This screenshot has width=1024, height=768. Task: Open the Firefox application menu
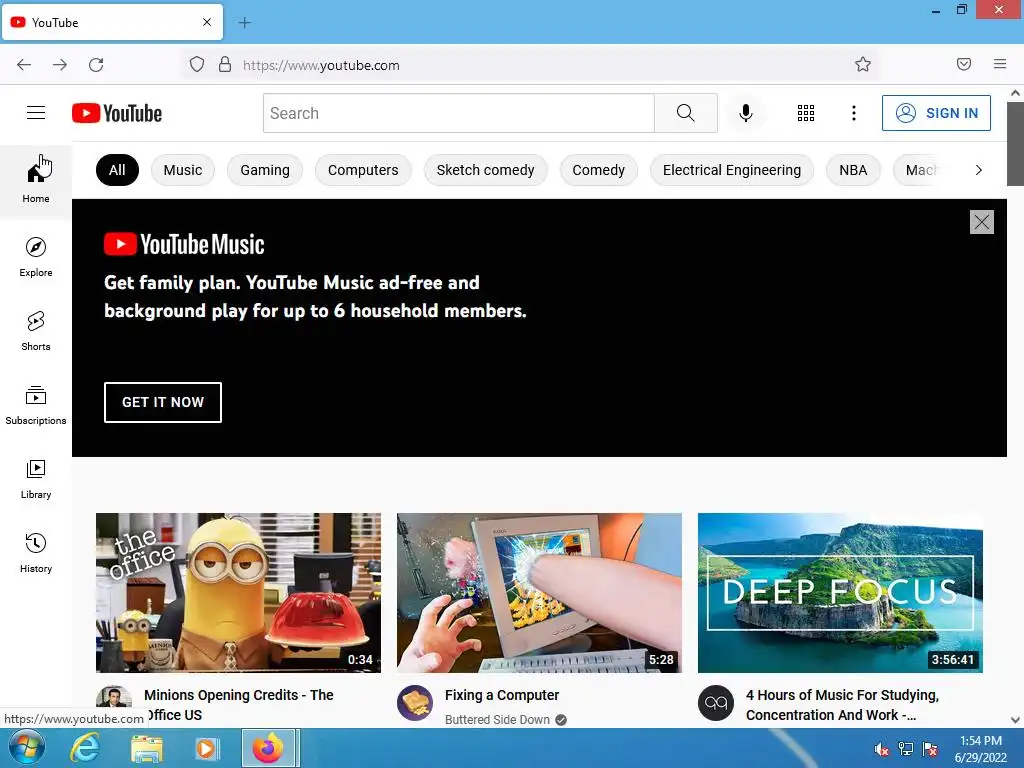1000,64
